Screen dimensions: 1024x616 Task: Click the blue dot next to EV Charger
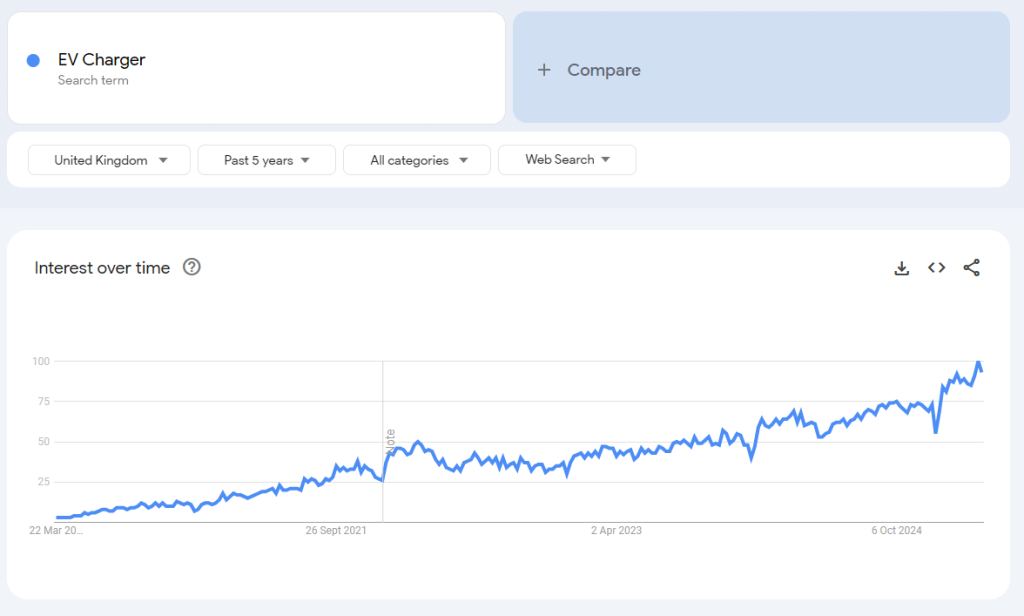(x=33, y=61)
